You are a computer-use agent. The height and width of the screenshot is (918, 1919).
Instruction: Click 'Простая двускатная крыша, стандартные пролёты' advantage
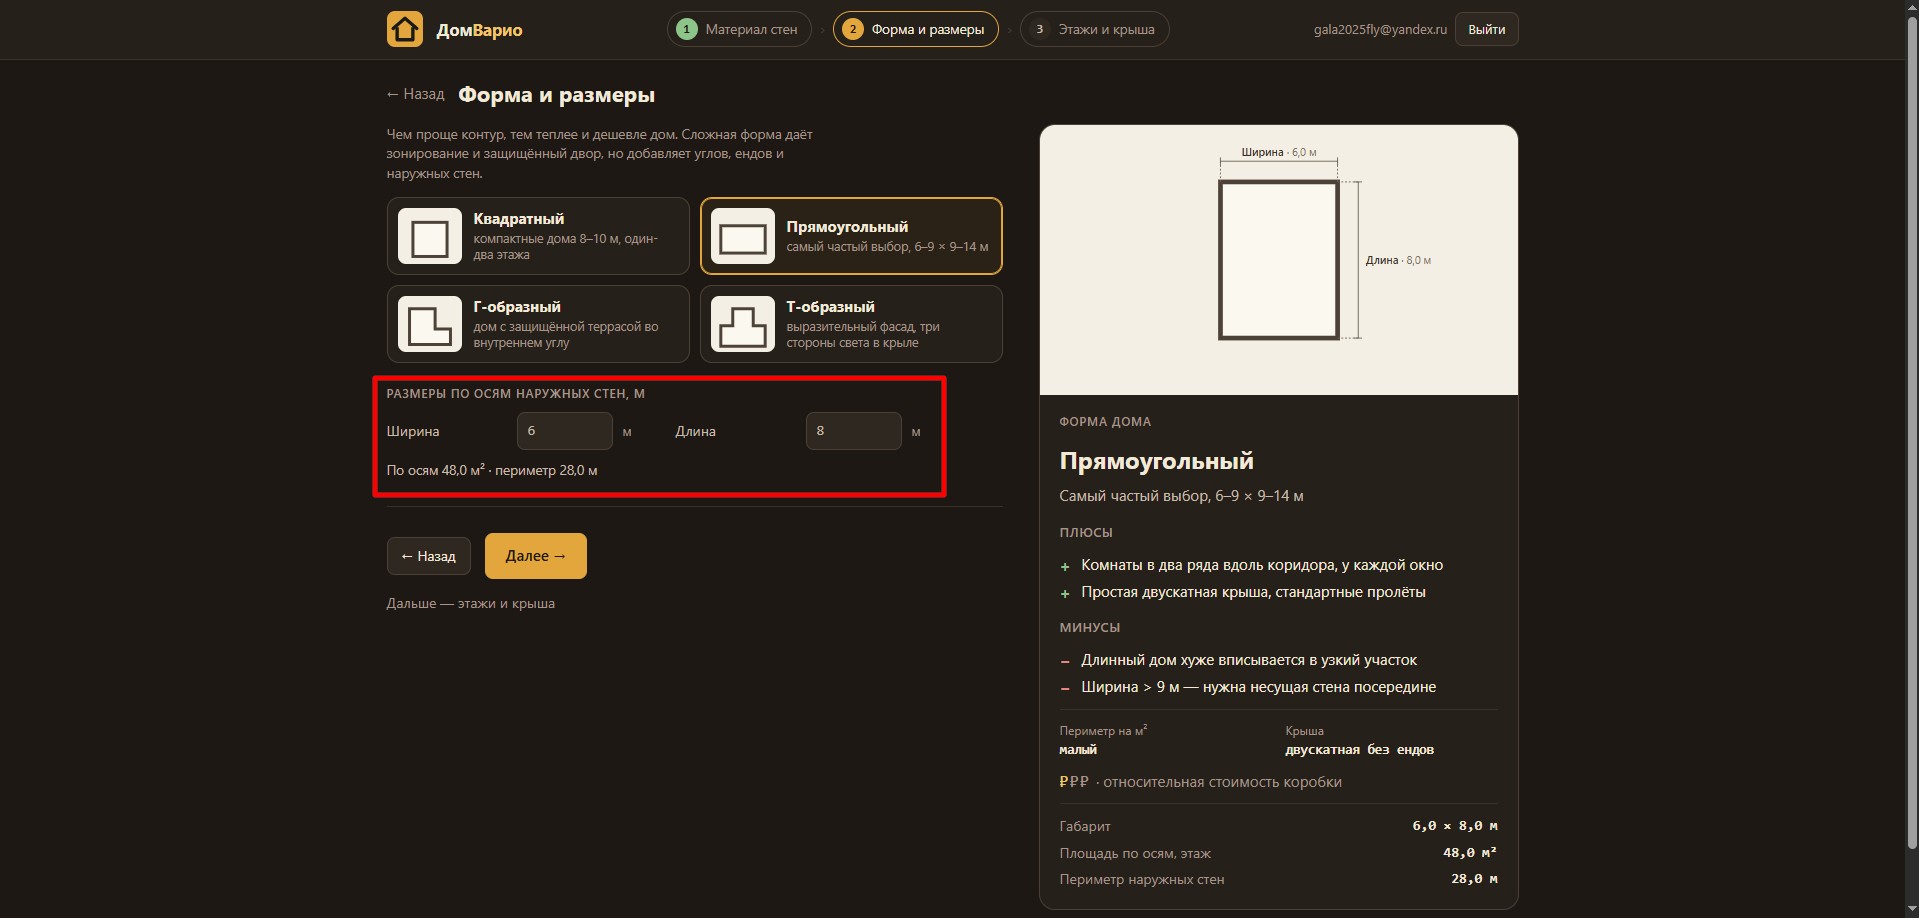[1254, 592]
